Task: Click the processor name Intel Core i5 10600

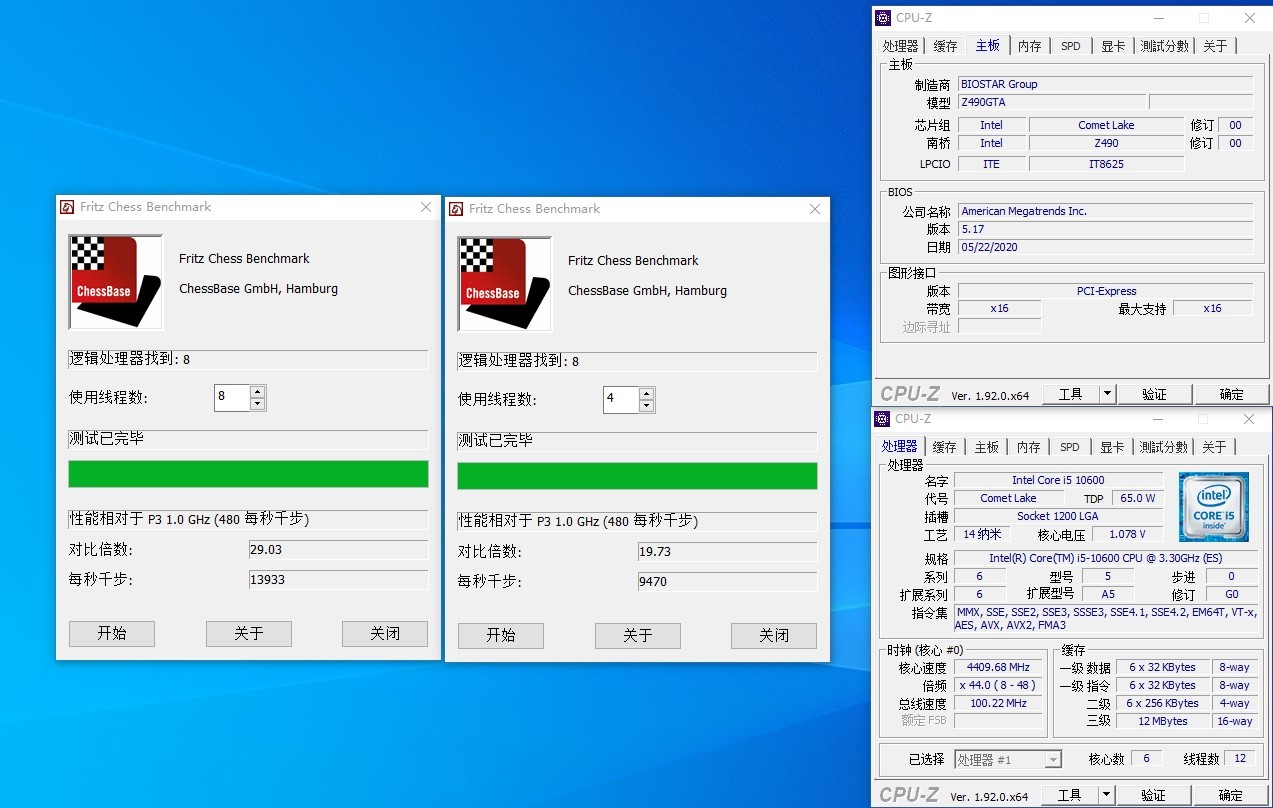Action: click(1058, 480)
